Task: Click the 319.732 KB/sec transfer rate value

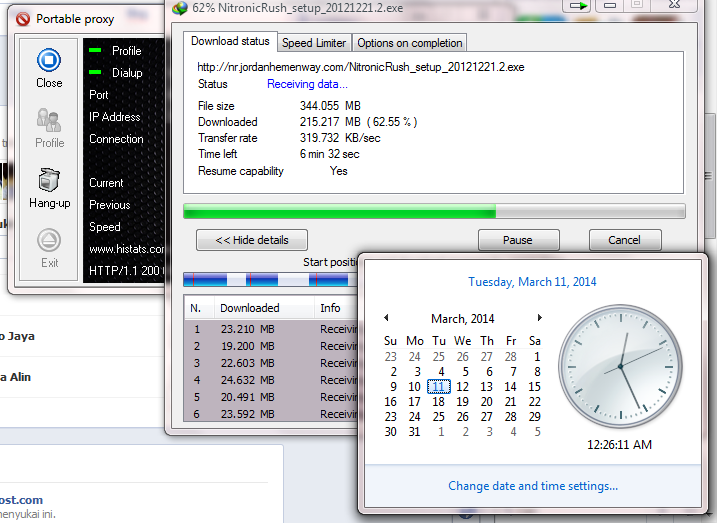Action: tap(340, 138)
